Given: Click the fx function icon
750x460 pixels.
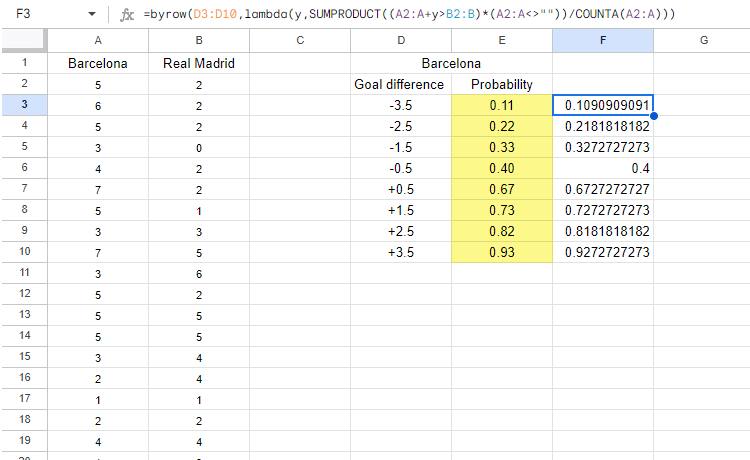Looking at the screenshot, I should tap(127, 15).
